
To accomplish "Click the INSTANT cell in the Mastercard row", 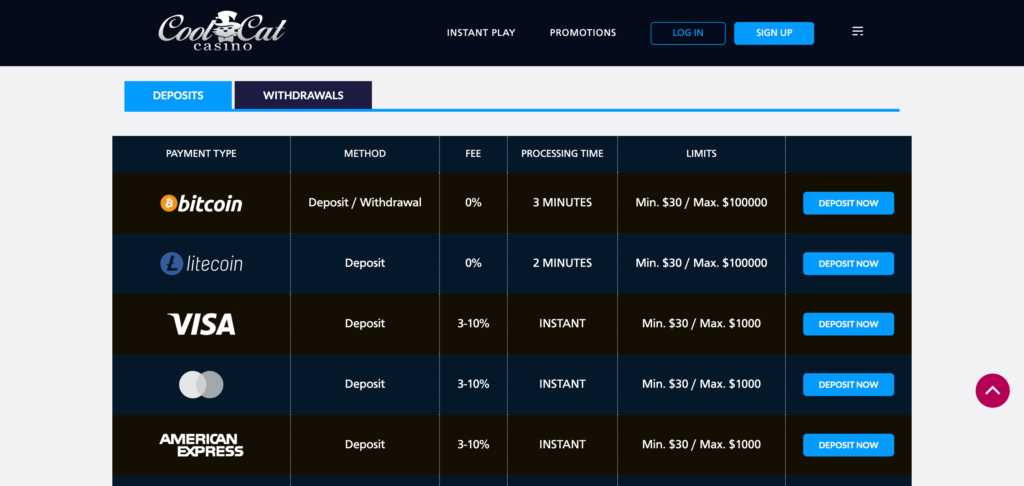I will (x=562, y=384).
